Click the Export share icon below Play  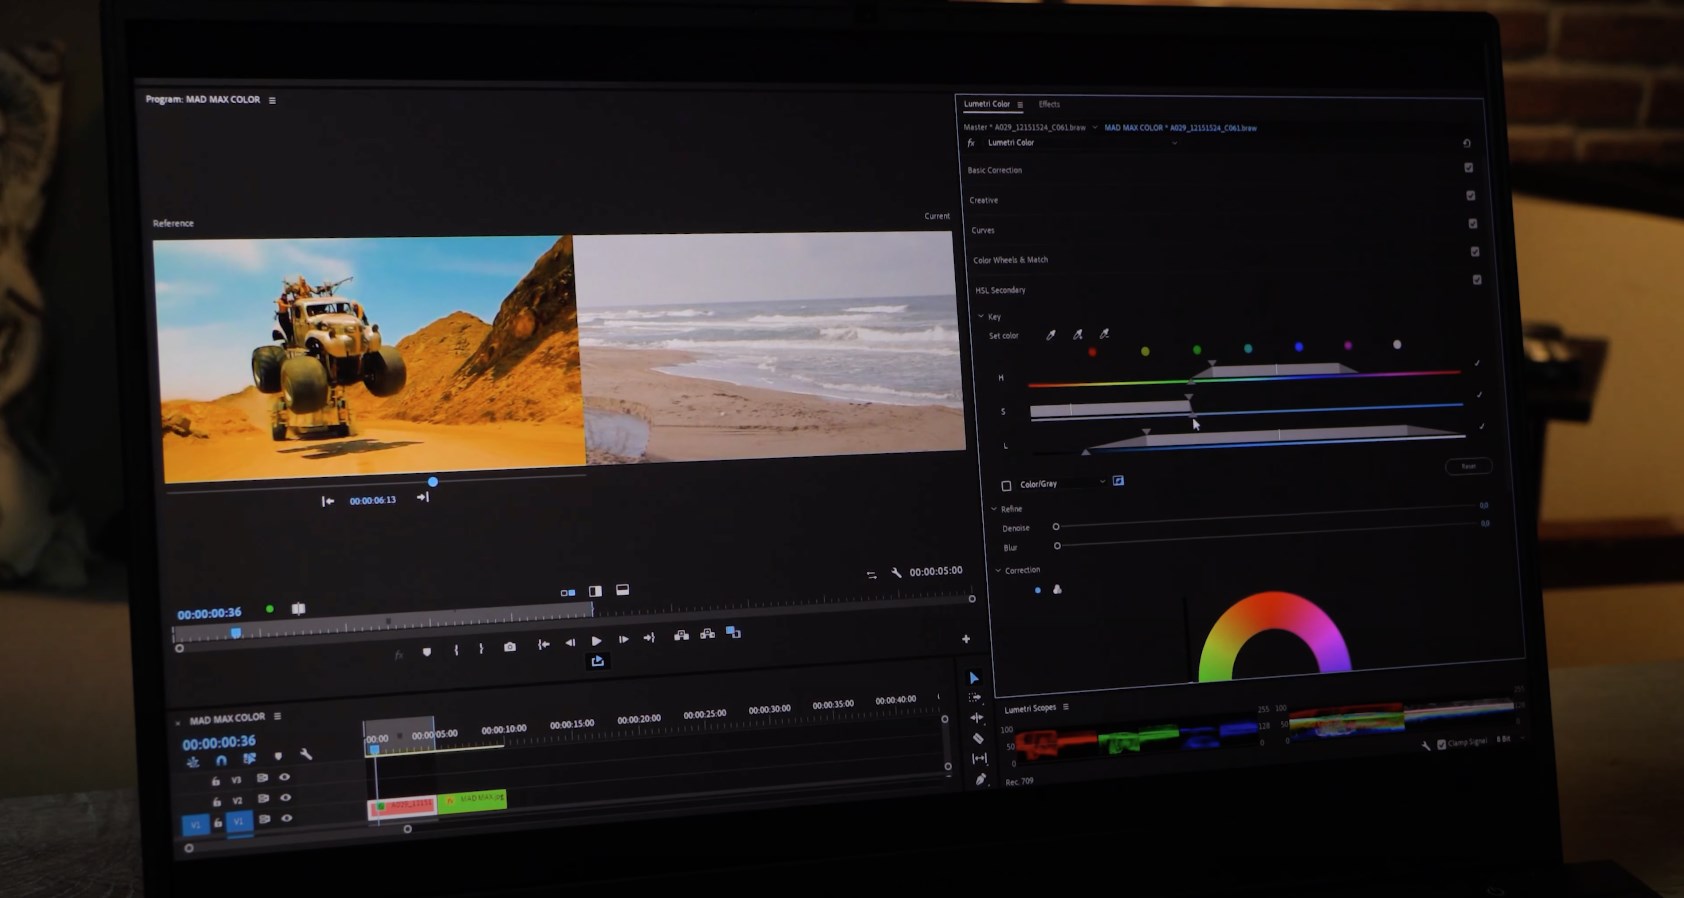597,661
